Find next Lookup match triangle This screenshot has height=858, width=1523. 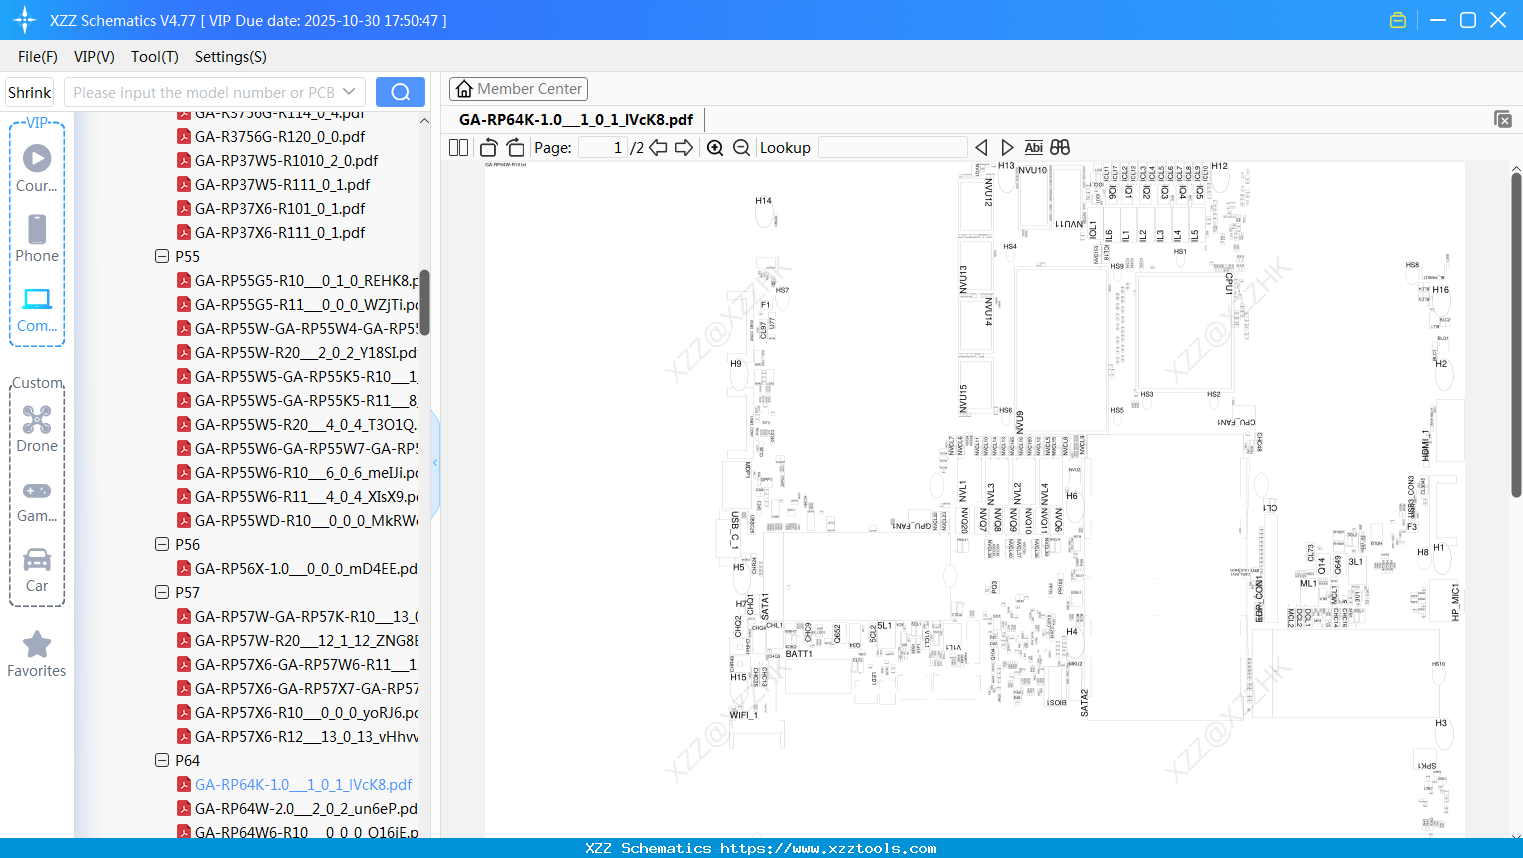click(1007, 147)
